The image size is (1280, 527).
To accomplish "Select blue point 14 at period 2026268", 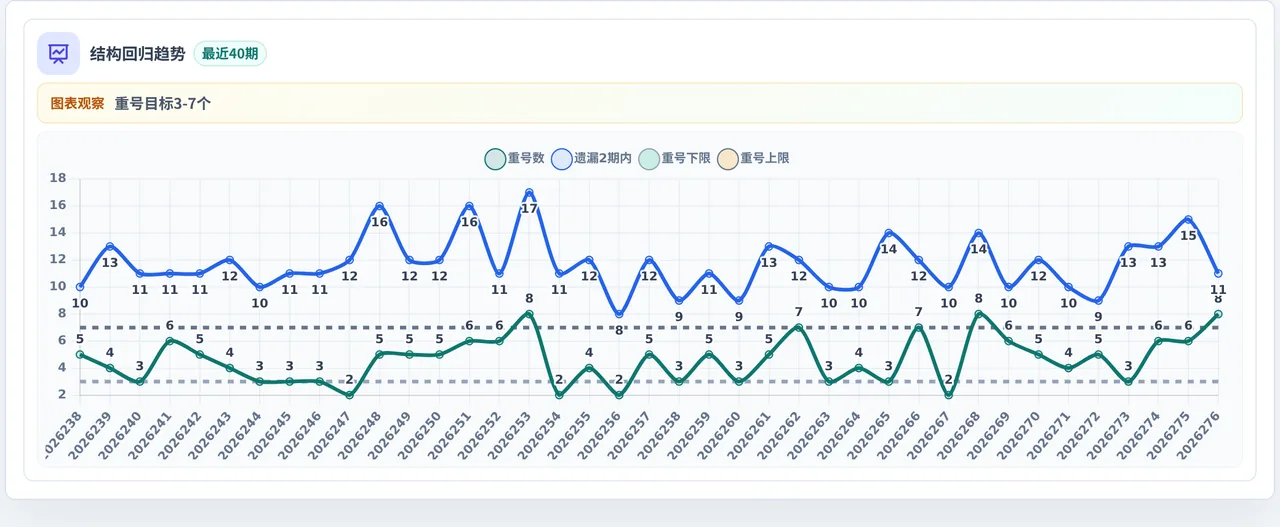I will coord(978,233).
